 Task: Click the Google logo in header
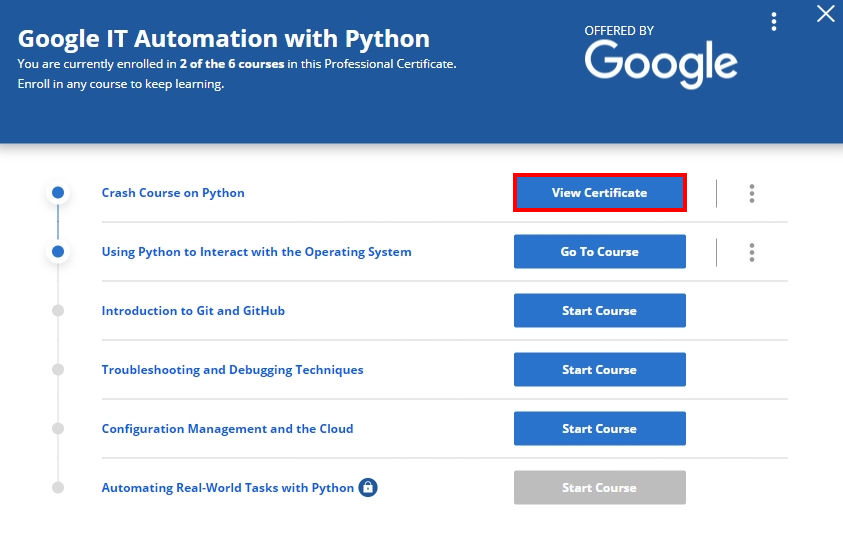tap(661, 65)
